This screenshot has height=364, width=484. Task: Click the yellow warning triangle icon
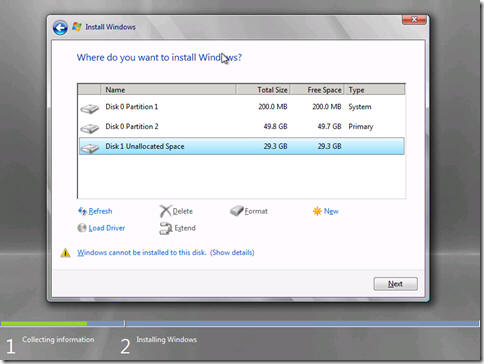coord(65,253)
